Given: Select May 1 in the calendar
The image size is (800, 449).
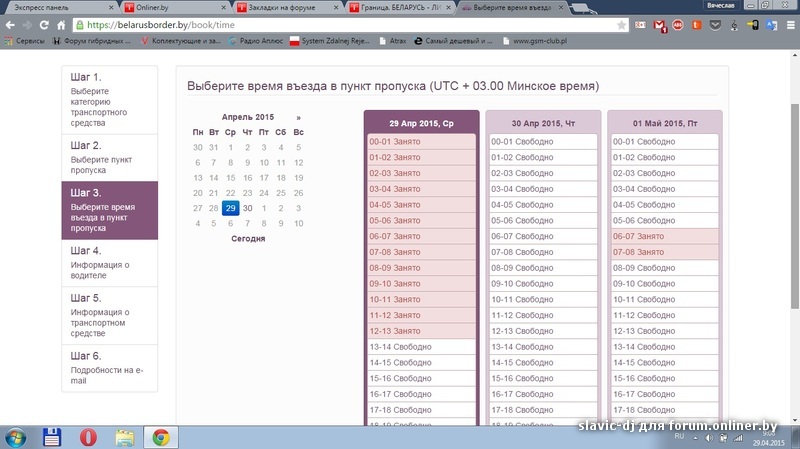Looking at the screenshot, I should point(264,208).
